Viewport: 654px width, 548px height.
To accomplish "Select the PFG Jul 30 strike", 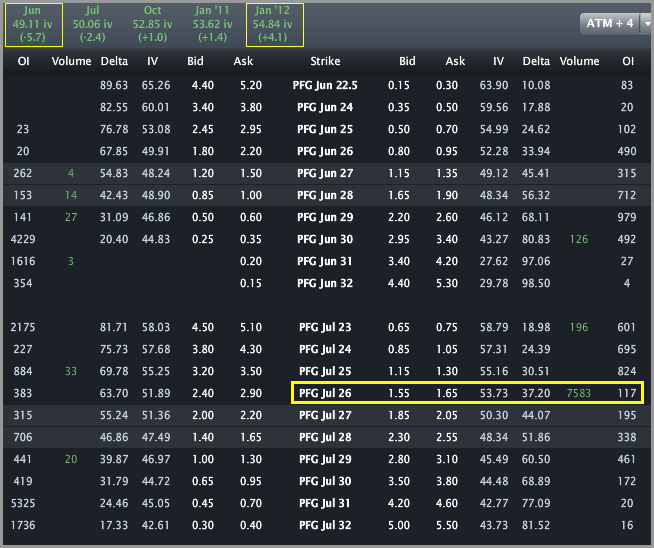I will point(325,481).
